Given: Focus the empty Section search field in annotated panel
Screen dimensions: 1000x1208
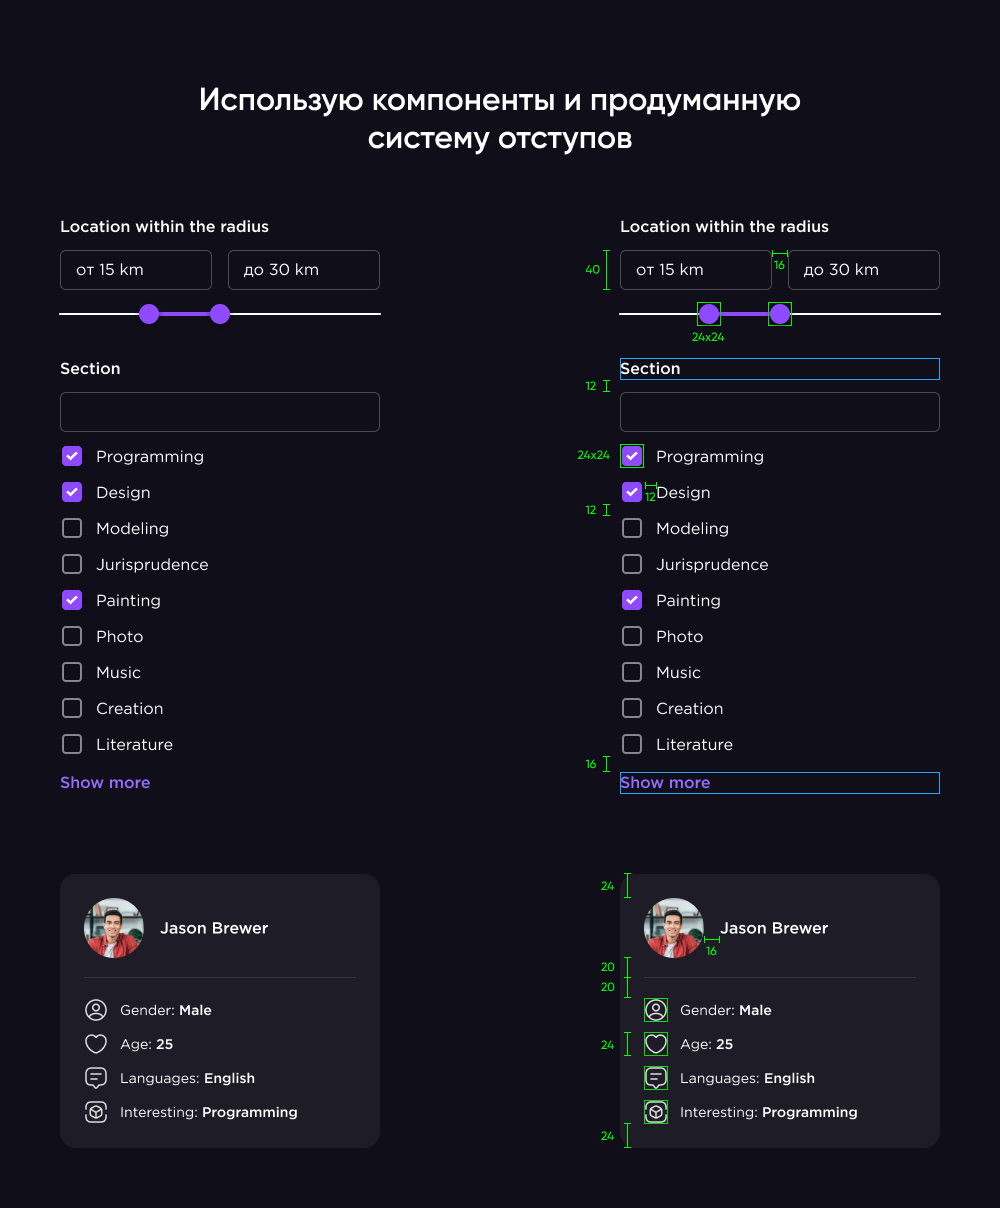Looking at the screenshot, I should 780,412.
